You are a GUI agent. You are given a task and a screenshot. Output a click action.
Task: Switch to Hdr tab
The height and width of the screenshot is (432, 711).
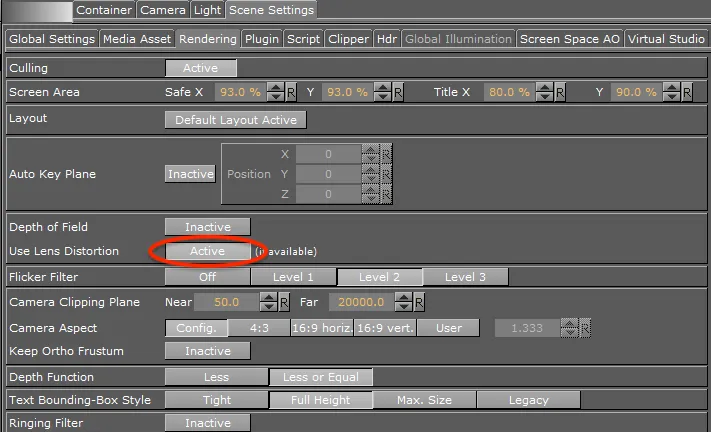387,39
